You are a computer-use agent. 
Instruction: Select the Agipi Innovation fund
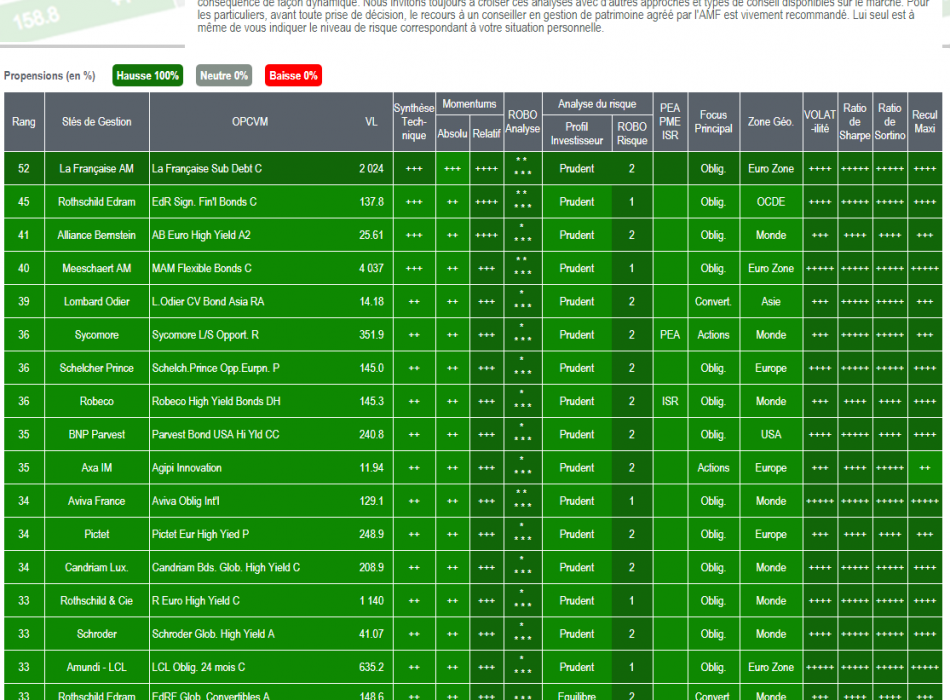point(187,468)
